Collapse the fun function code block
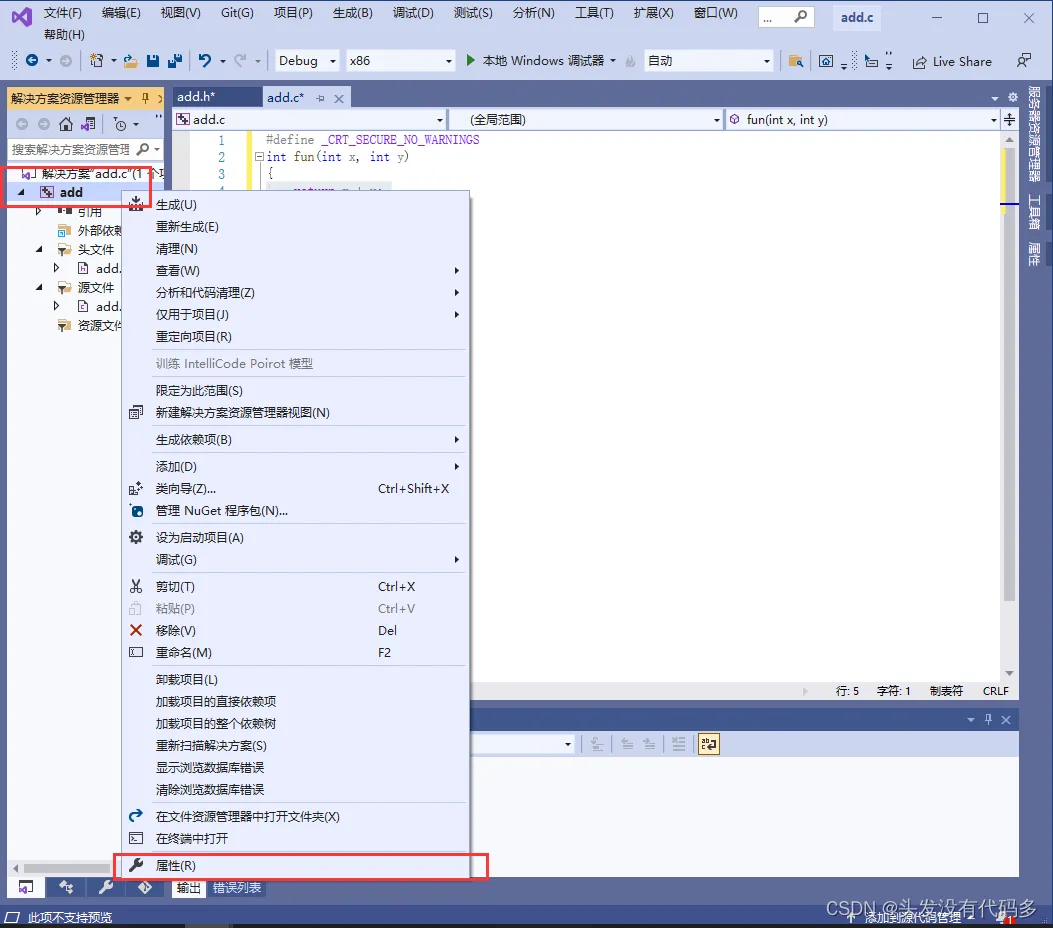Image resolution: width=1053 pixels, height=928 pixels. [259, 156]
